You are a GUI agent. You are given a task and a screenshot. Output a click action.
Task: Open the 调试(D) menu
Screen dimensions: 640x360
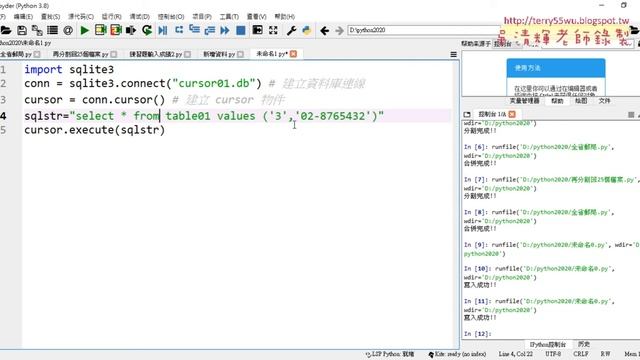coord(140,16)
